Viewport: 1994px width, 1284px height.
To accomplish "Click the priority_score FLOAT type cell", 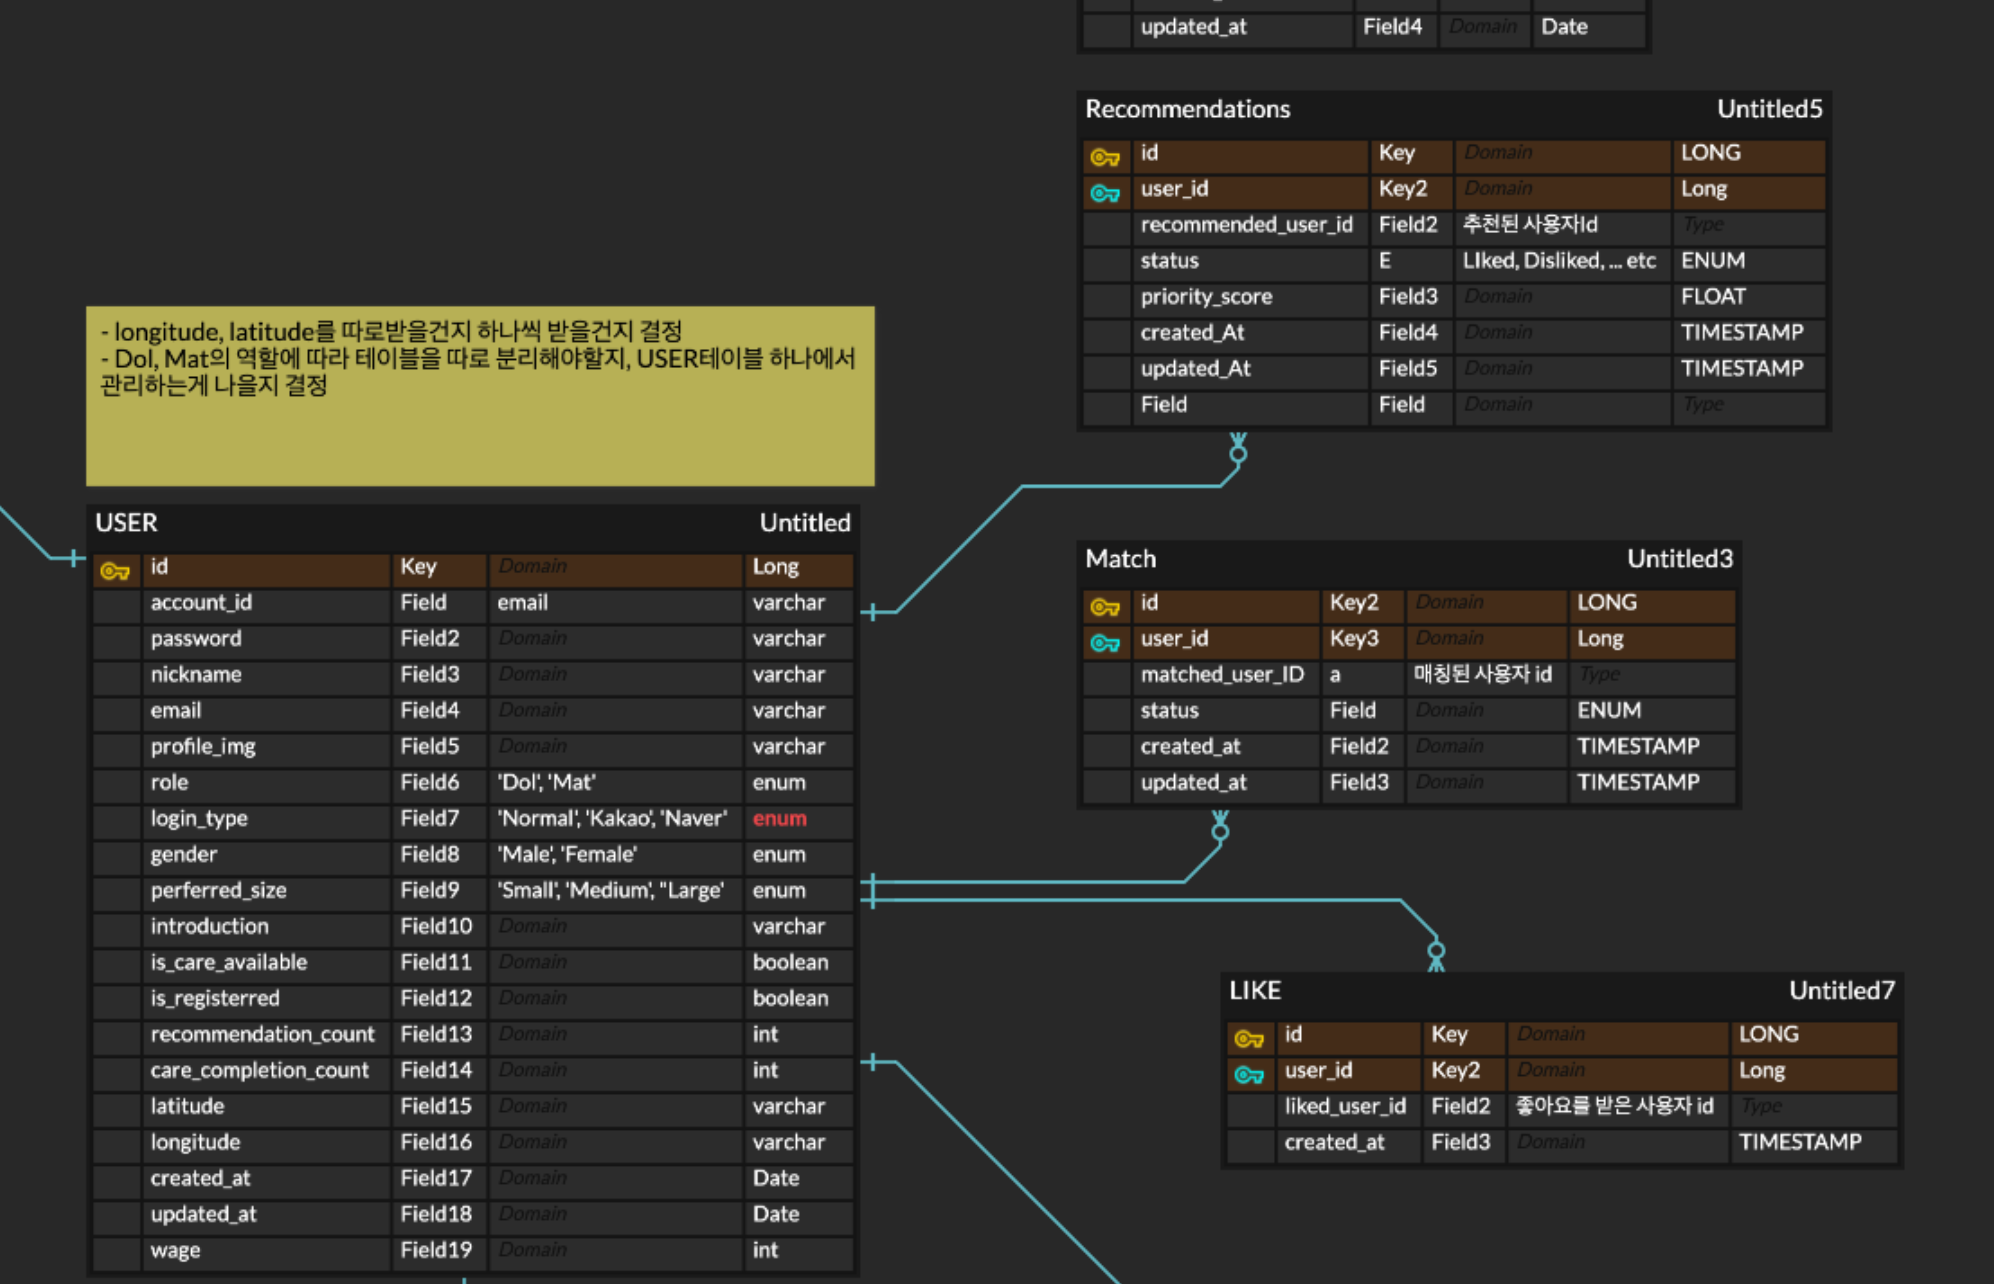I will (x=1712, y=297).
